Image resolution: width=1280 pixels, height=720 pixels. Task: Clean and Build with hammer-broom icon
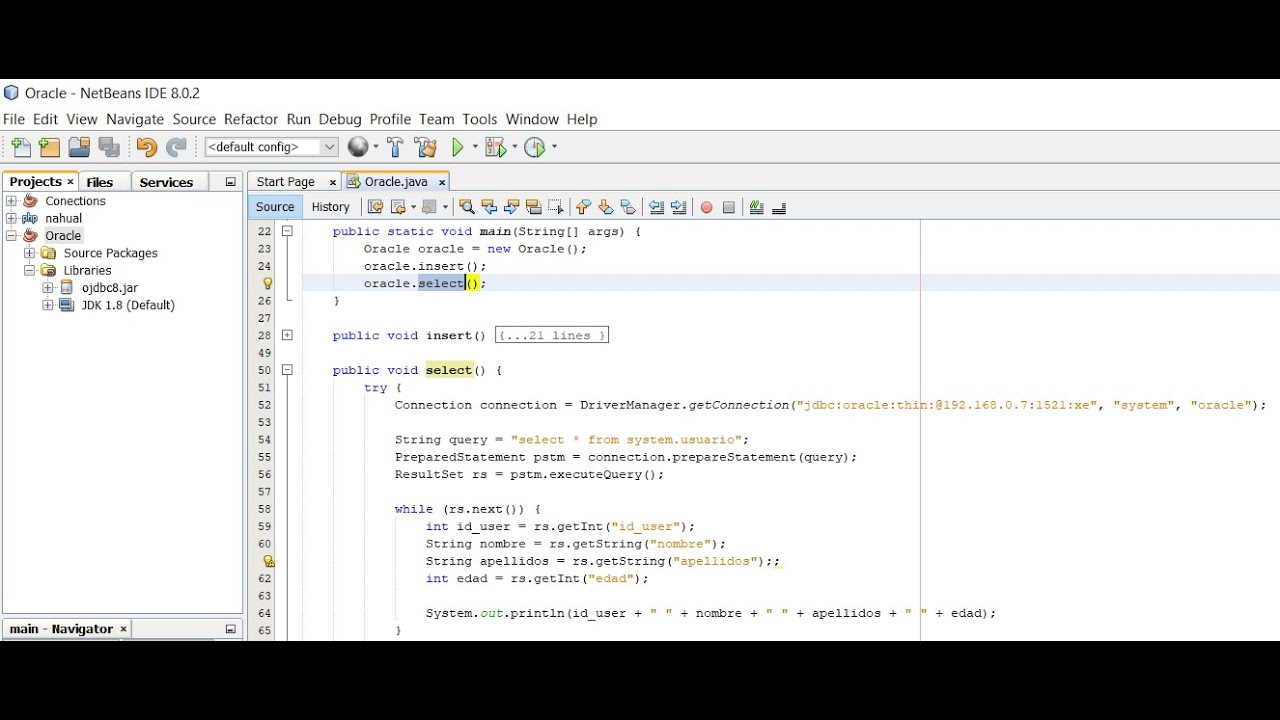425,147
